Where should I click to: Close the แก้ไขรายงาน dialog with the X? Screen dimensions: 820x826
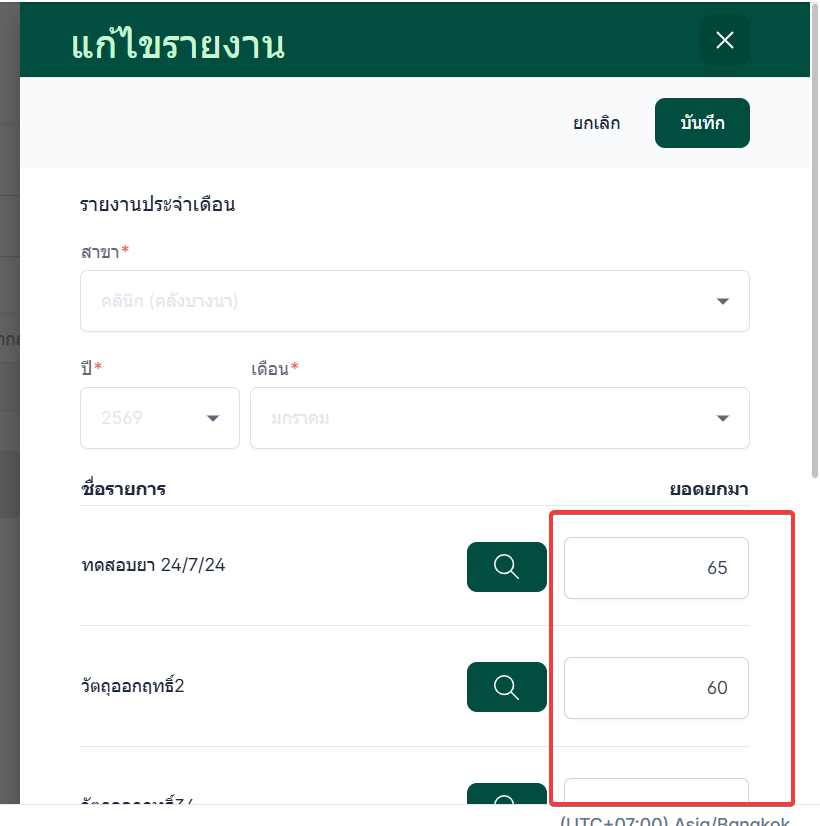(724, 40)
